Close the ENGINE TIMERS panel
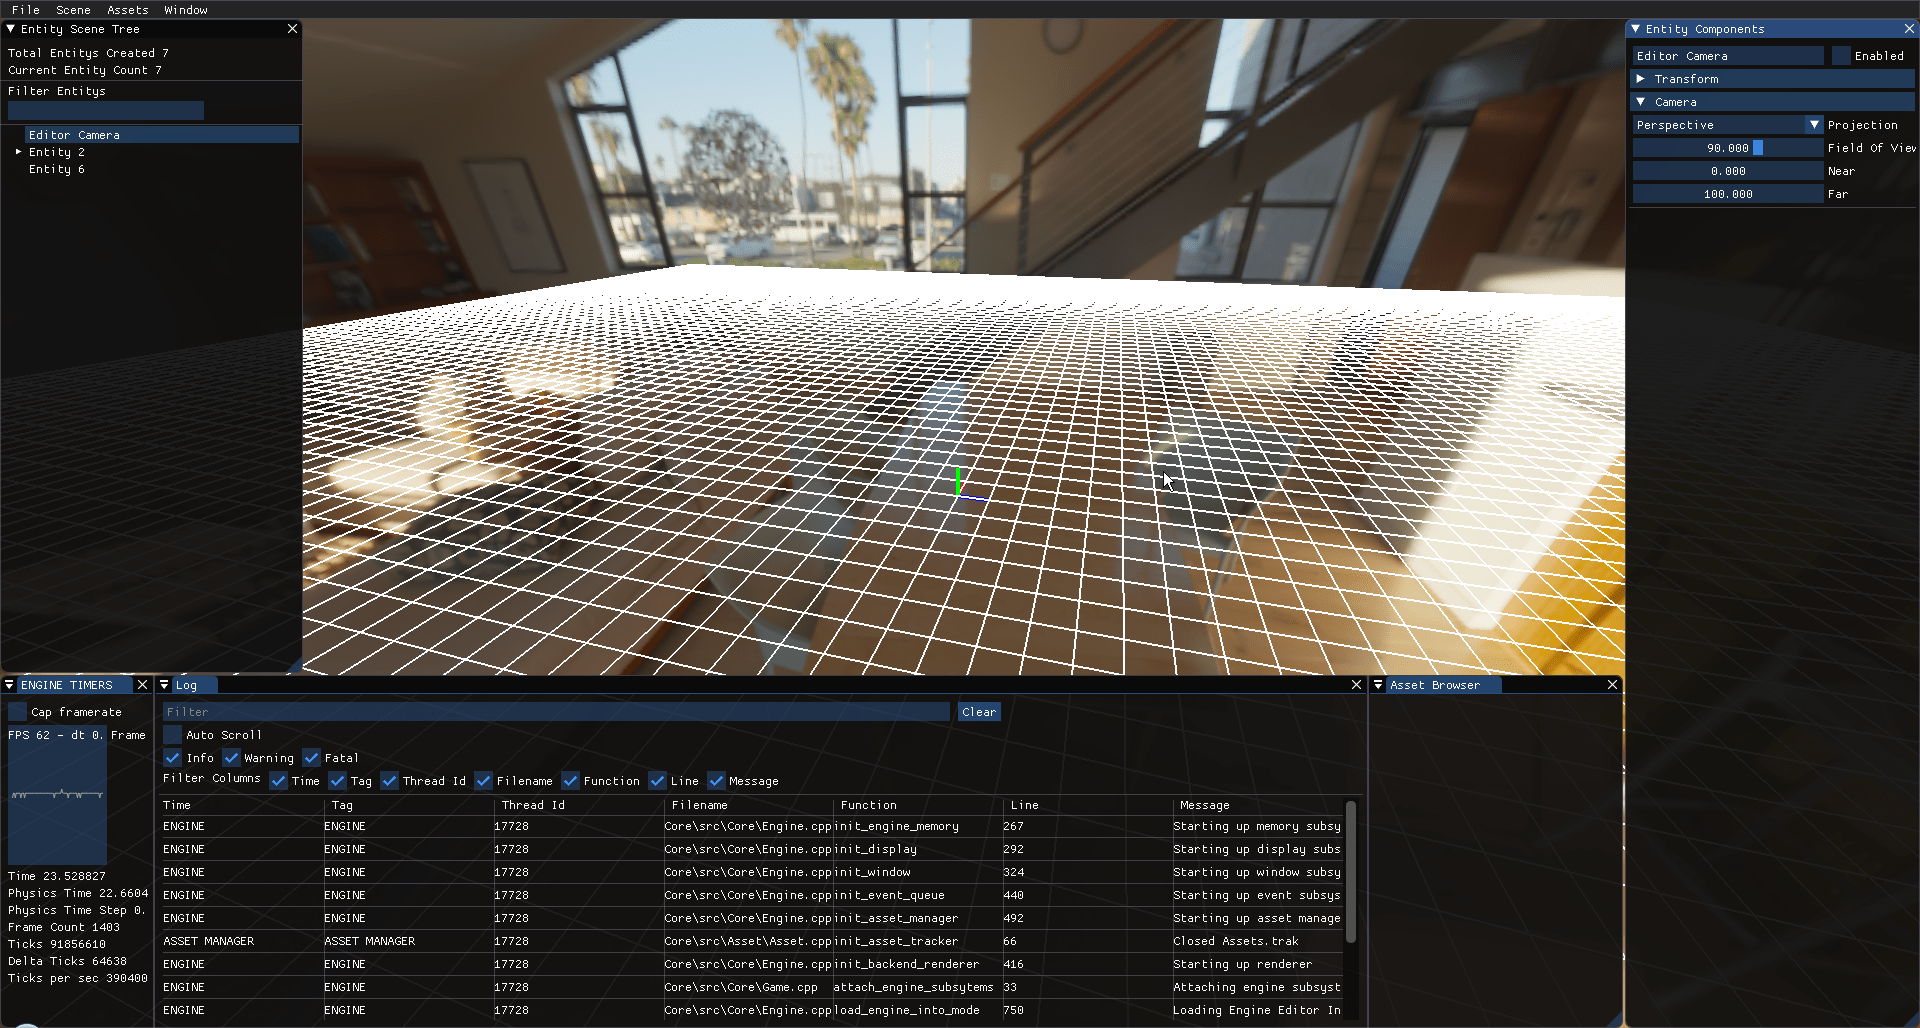Image resolution: width=1920 pixels, height=1028 pixels. click(142, 685)
